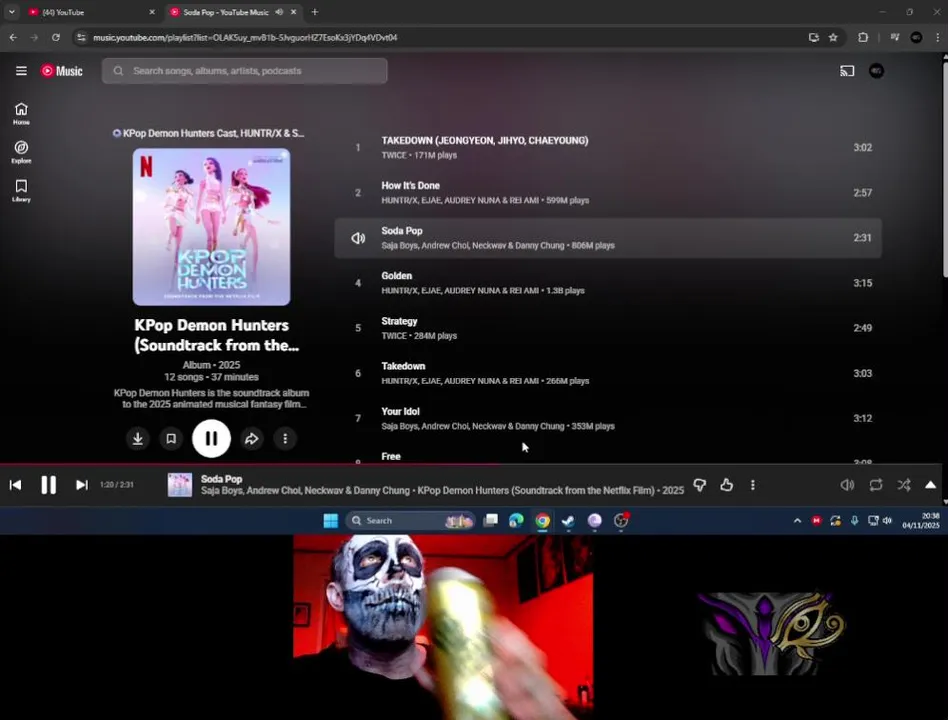View site information icon
The height and width of the screenshot is (720, 948).
point(81,37)
